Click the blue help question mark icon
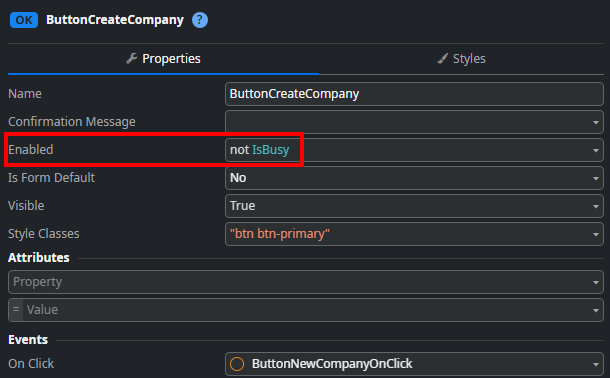Screen dimensions: 610x378 pyautogui.click(x=200, y=20)
